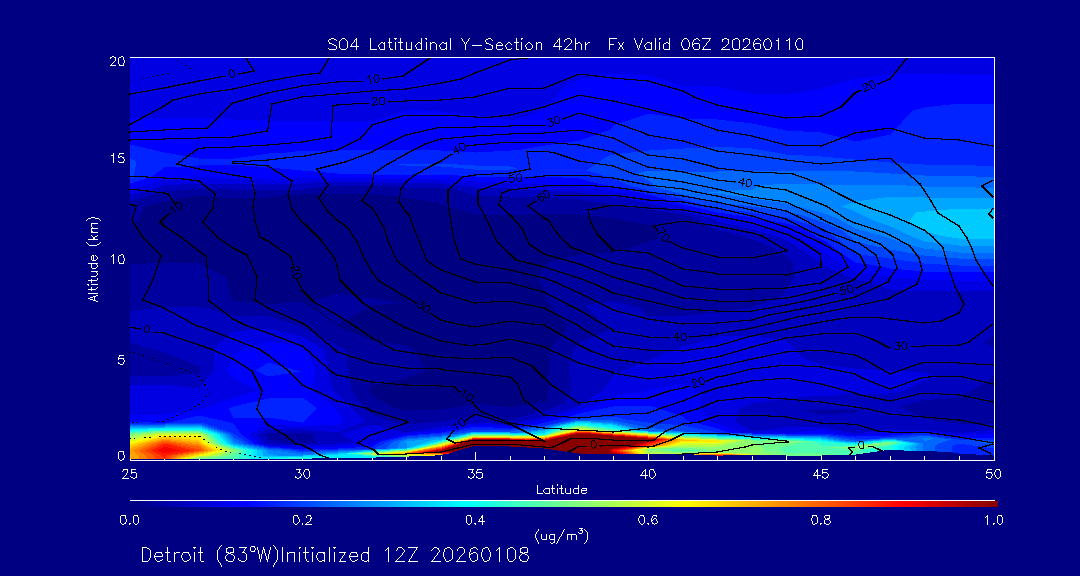
Task: Click the latitude tick label 50
Action: click(x=994, y=473)
